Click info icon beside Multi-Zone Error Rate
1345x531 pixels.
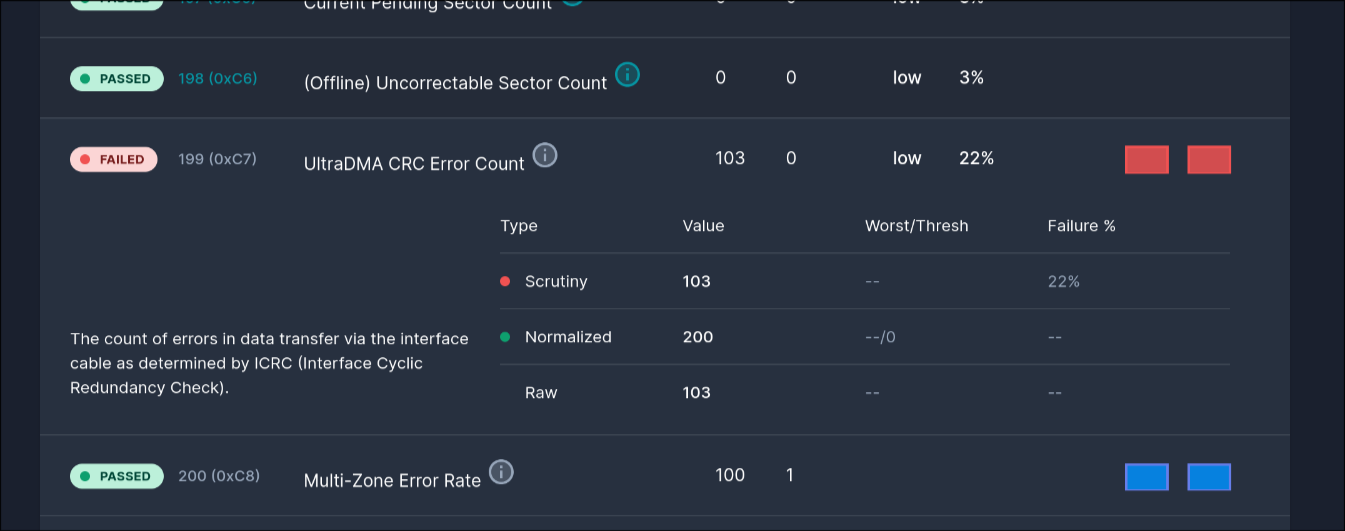tap(501, 472)
